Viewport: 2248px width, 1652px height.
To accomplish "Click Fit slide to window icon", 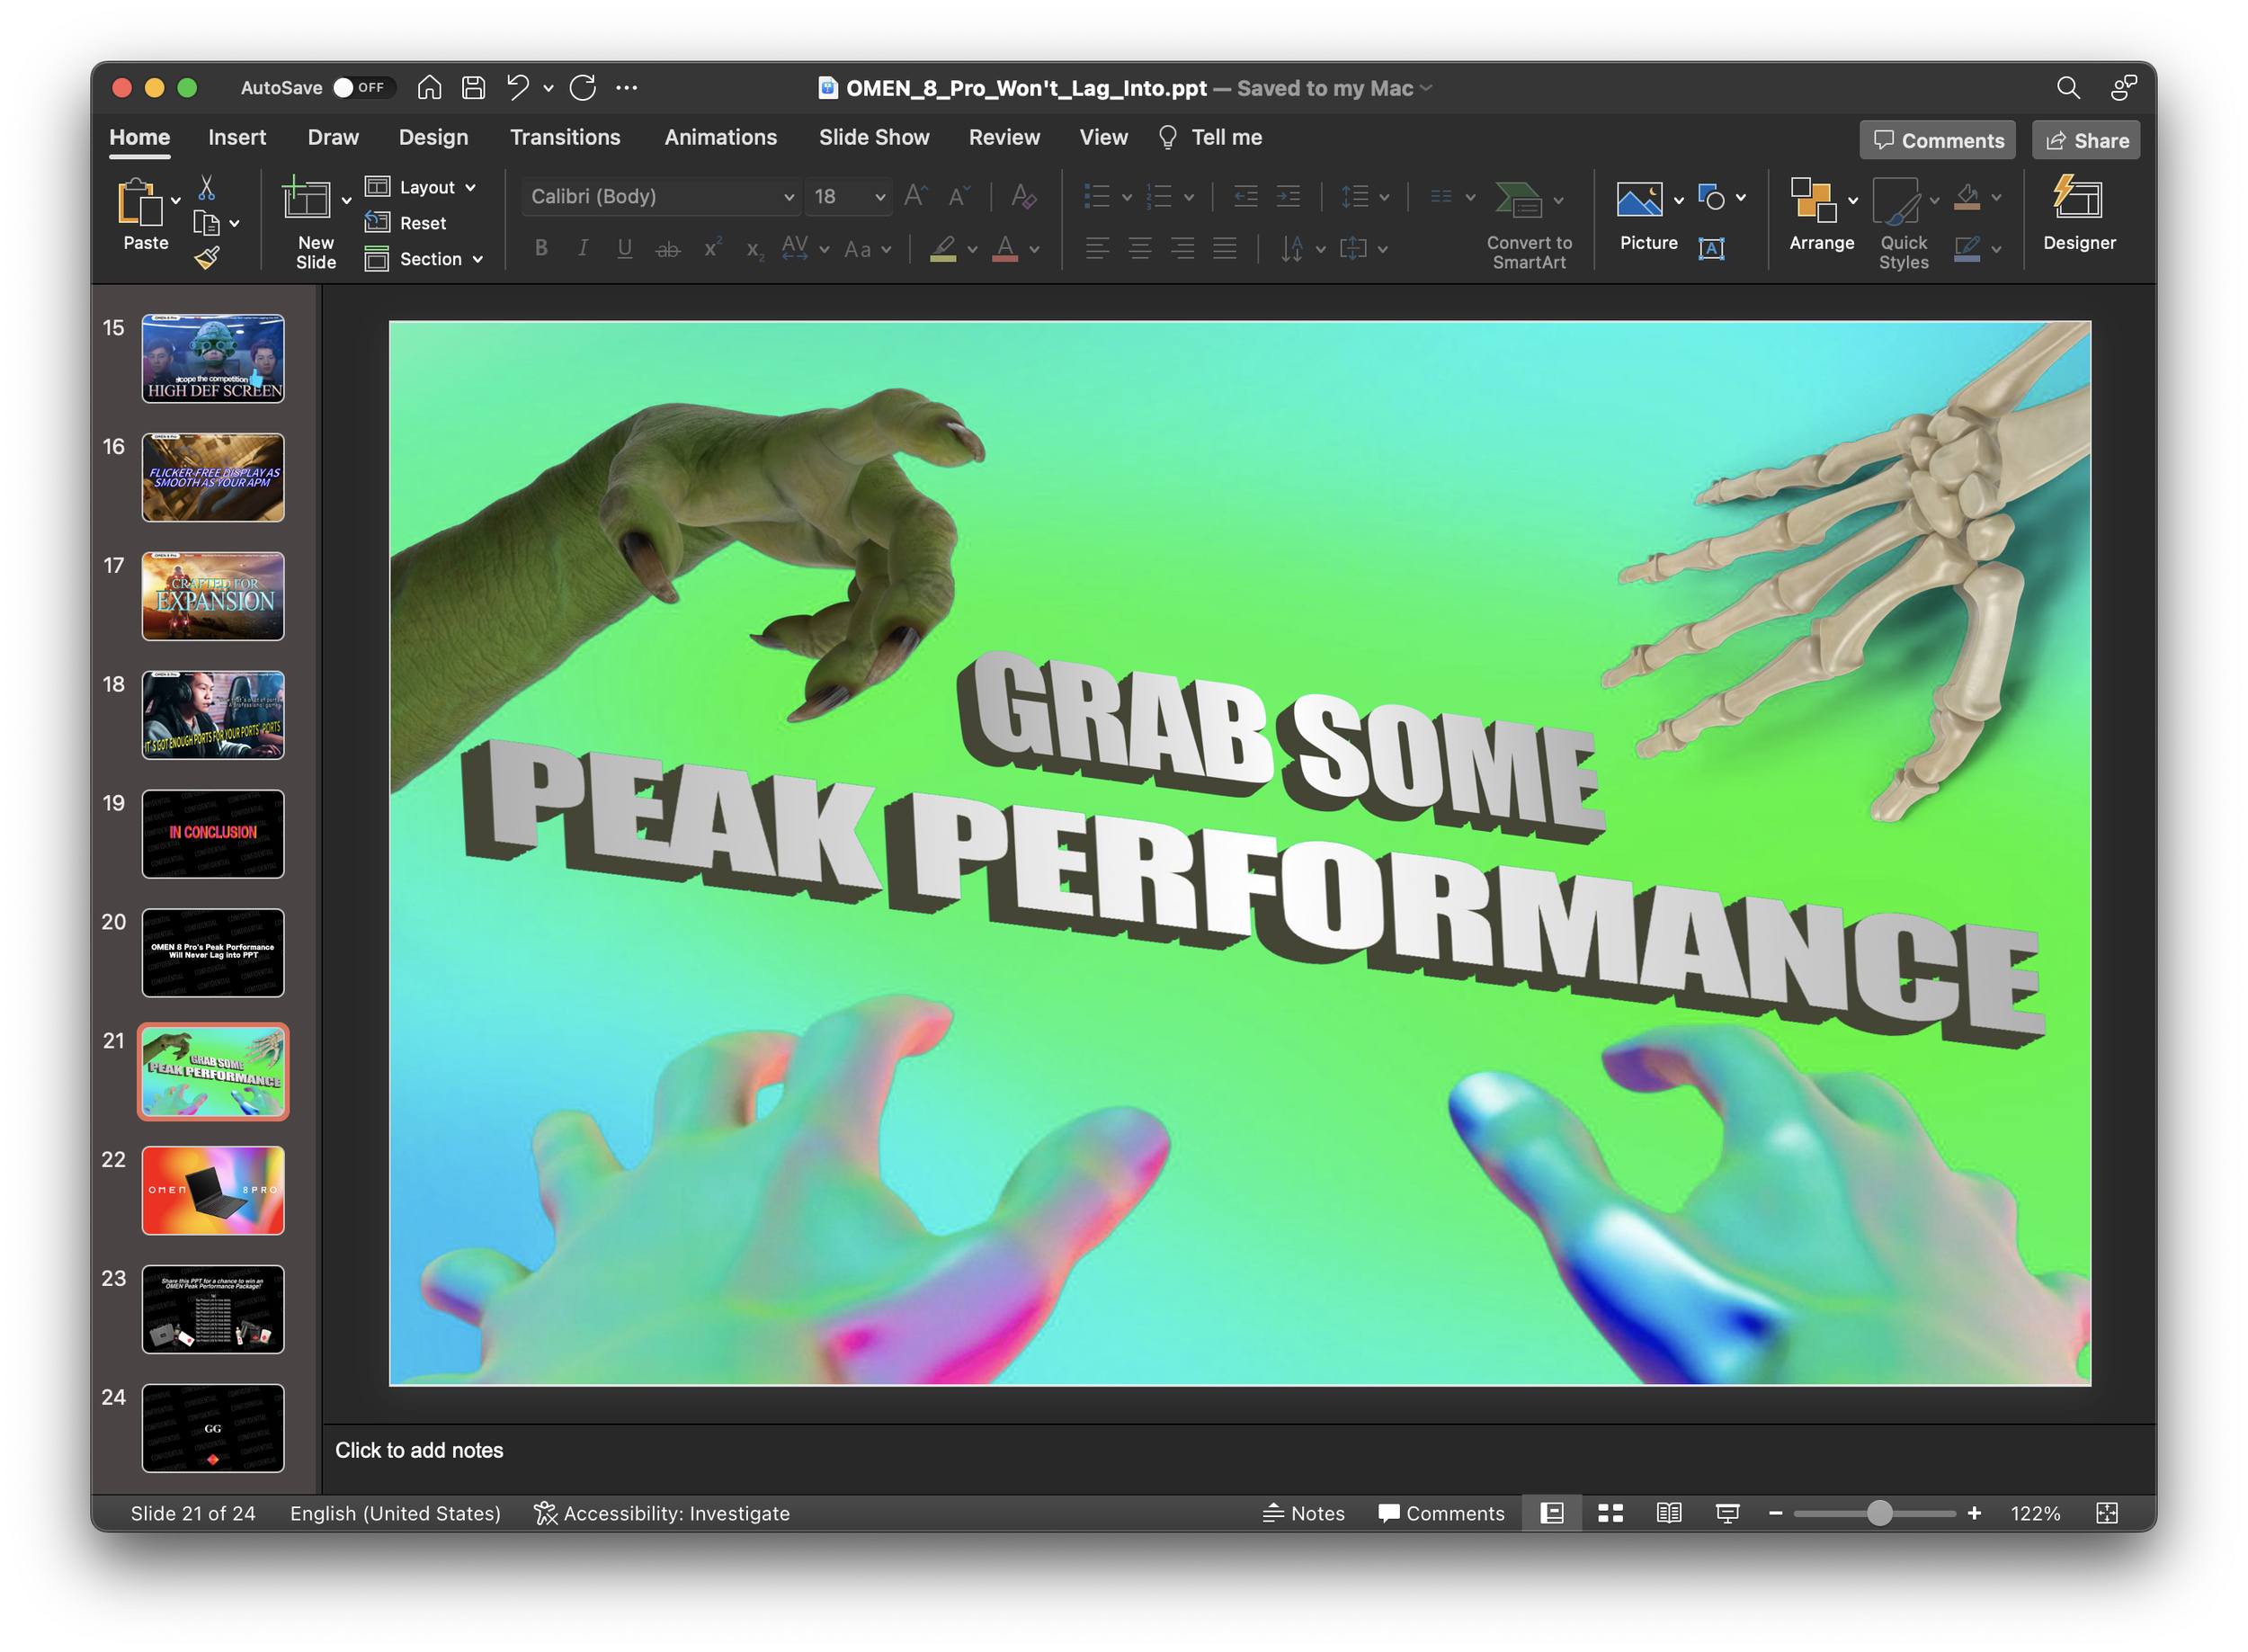I will pyautogui.click(x=2106, y=1513).
